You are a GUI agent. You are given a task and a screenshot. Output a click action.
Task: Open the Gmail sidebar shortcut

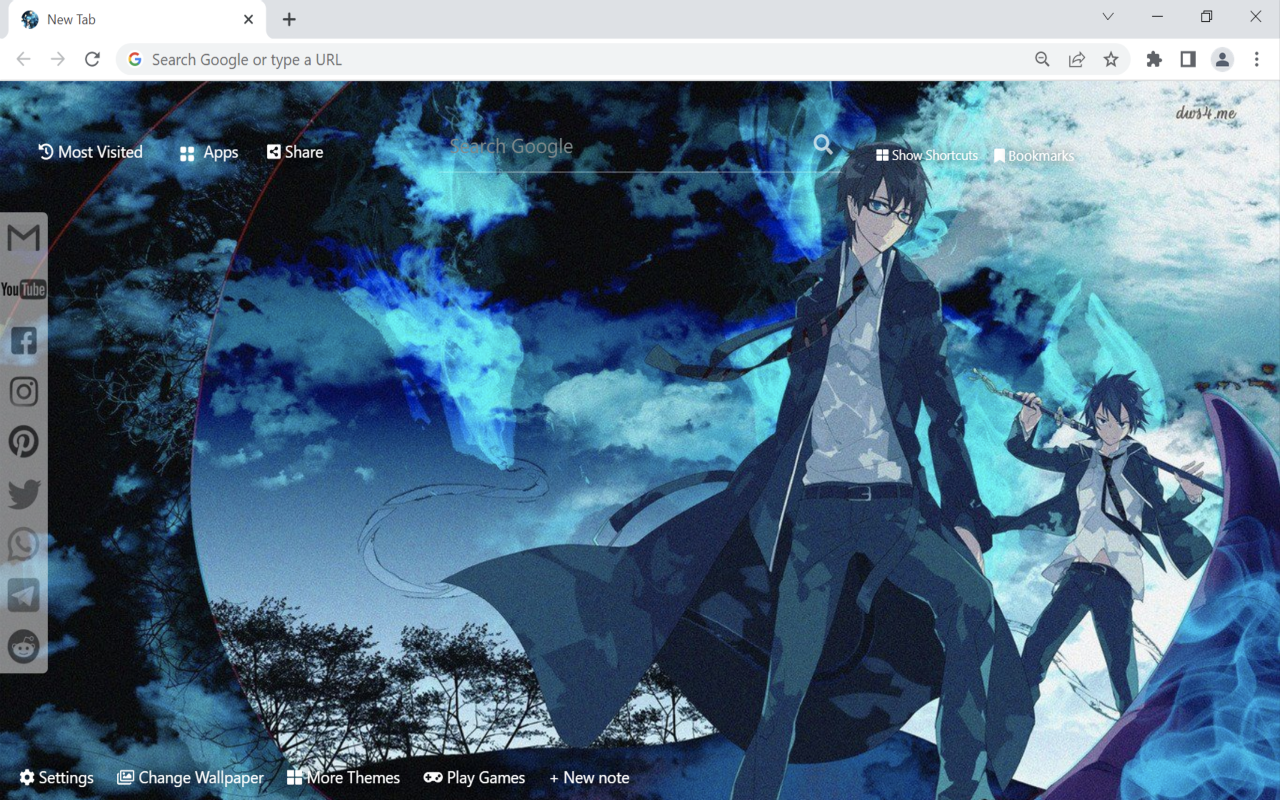tap(23, 238)
